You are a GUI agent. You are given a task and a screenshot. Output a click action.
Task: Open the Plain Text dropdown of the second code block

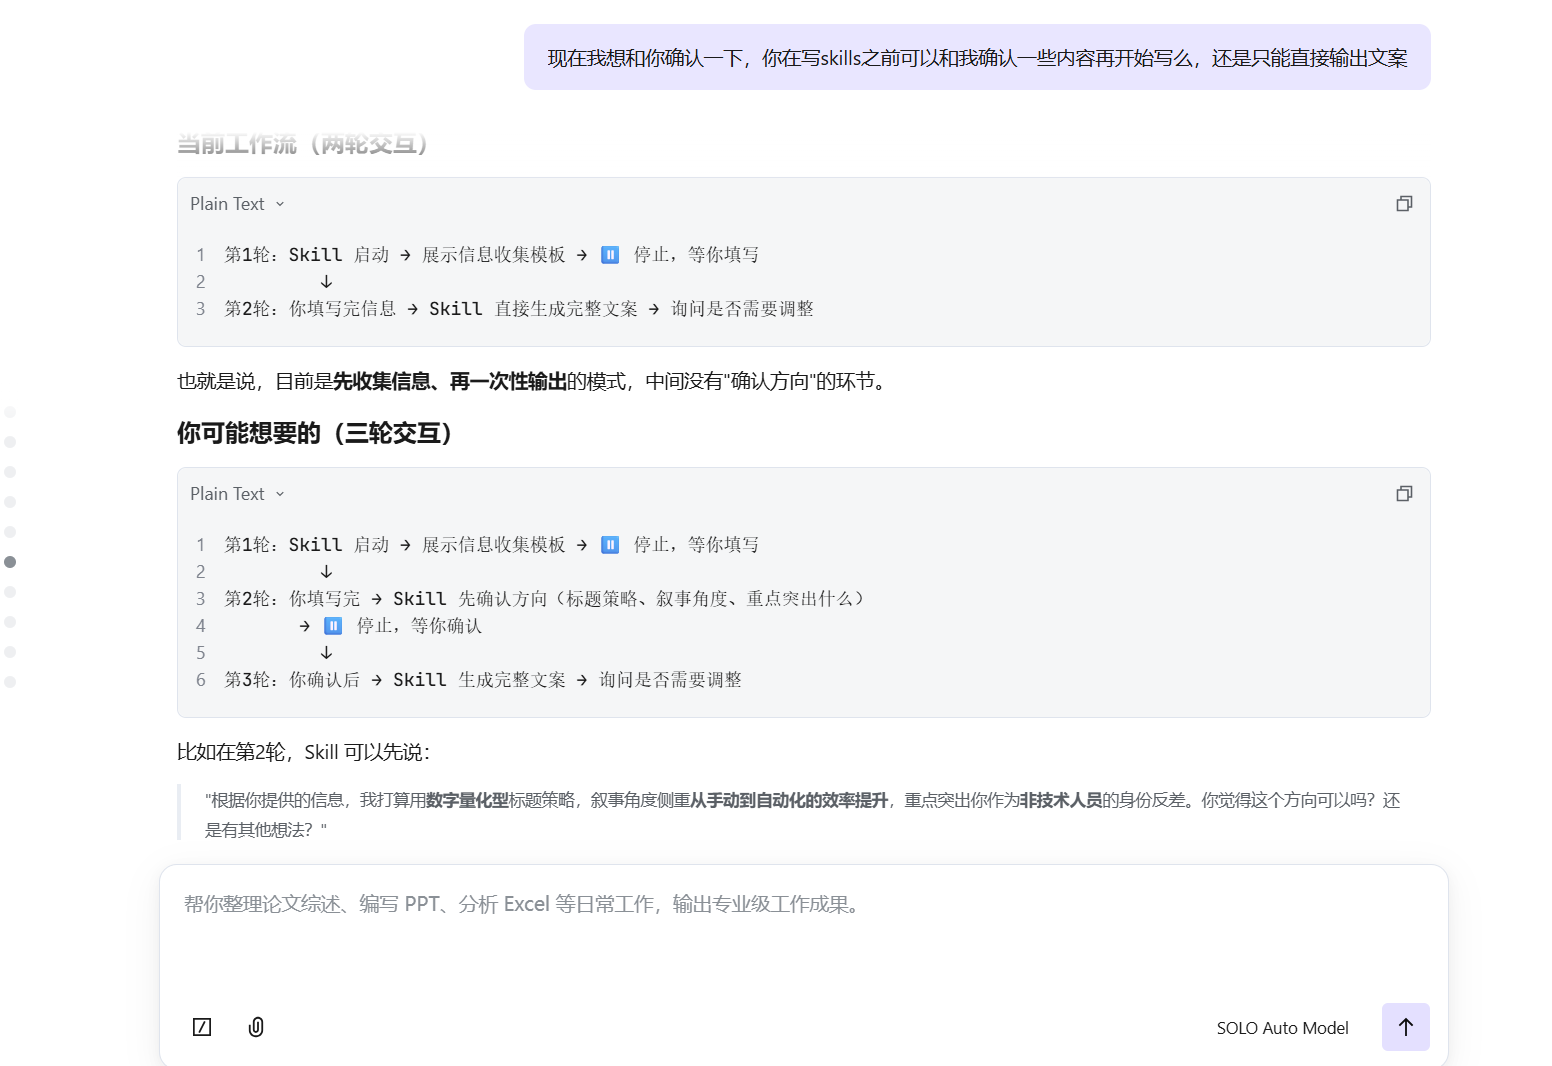pos(237,494)
